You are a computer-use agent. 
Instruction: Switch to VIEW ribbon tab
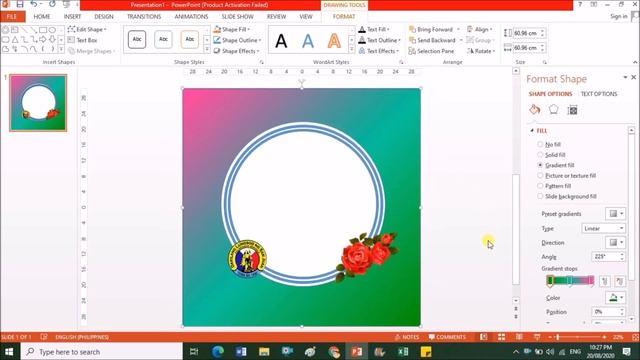(306, 17)
